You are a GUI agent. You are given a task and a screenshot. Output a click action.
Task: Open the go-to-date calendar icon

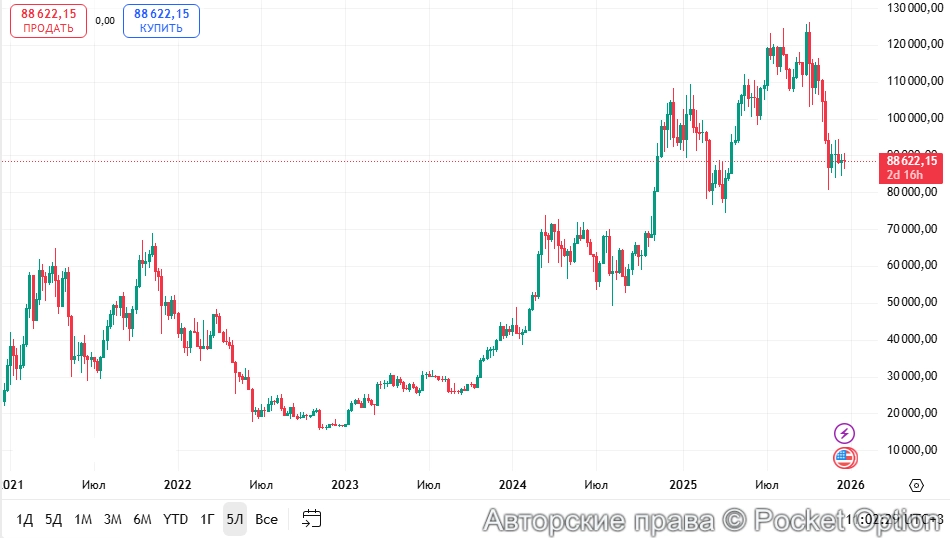pyautogui.click(x=312, y=519)
